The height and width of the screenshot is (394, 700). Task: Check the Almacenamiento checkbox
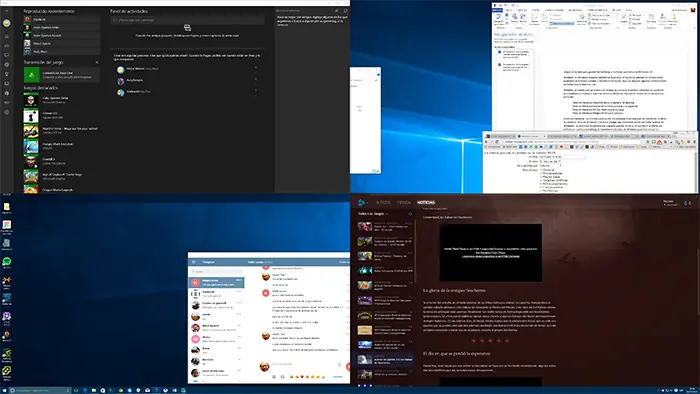541,184
